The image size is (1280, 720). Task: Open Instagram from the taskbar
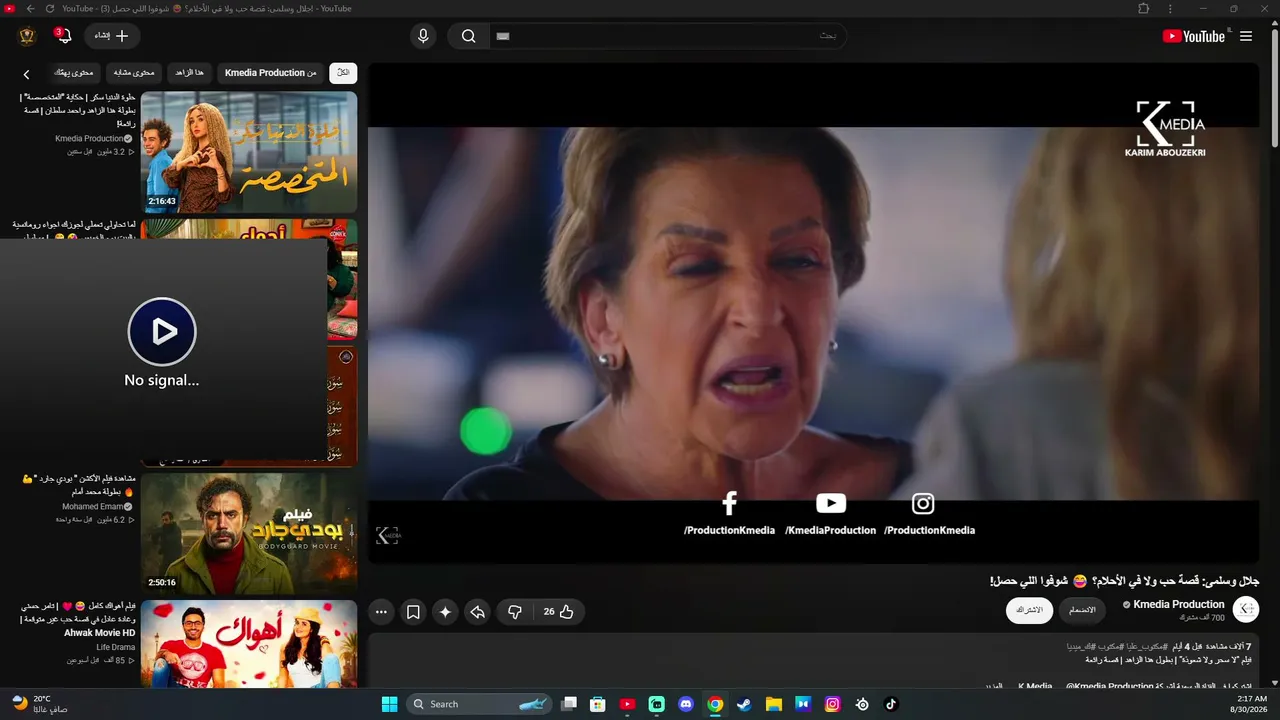click(x=832, y=704)
